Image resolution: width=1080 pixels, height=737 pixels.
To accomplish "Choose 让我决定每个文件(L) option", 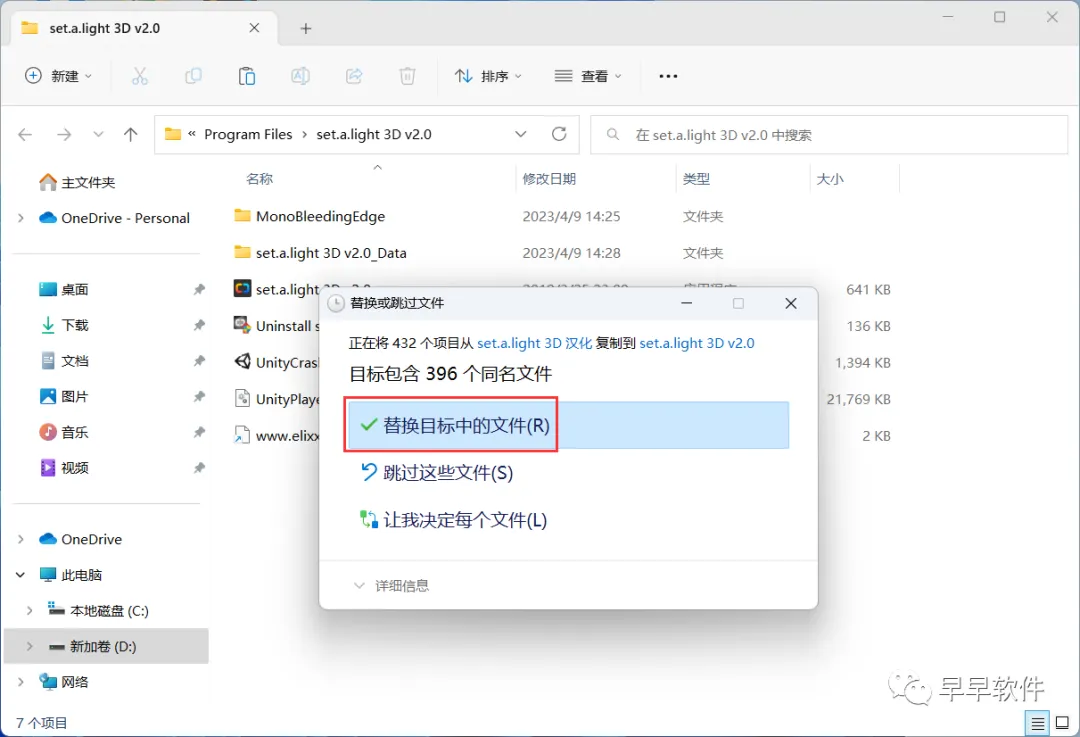I will (x=454, y=520).
